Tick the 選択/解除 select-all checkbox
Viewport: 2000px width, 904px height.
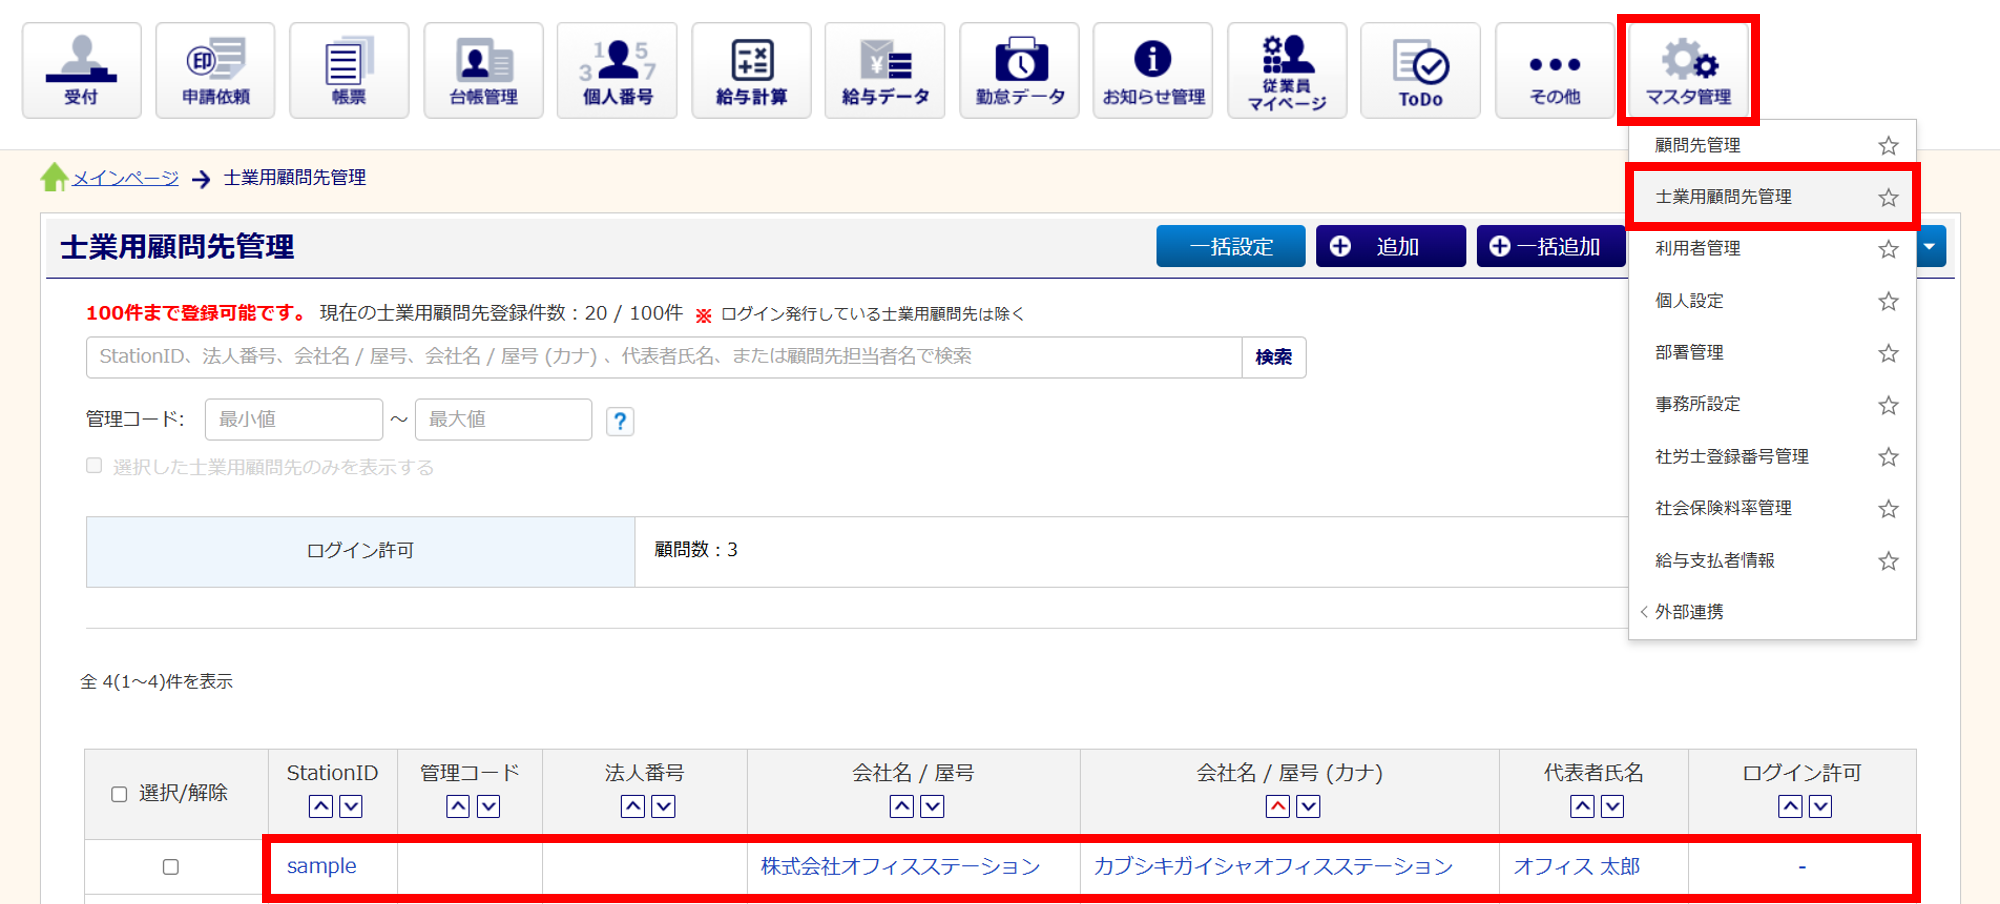[119, 794]
